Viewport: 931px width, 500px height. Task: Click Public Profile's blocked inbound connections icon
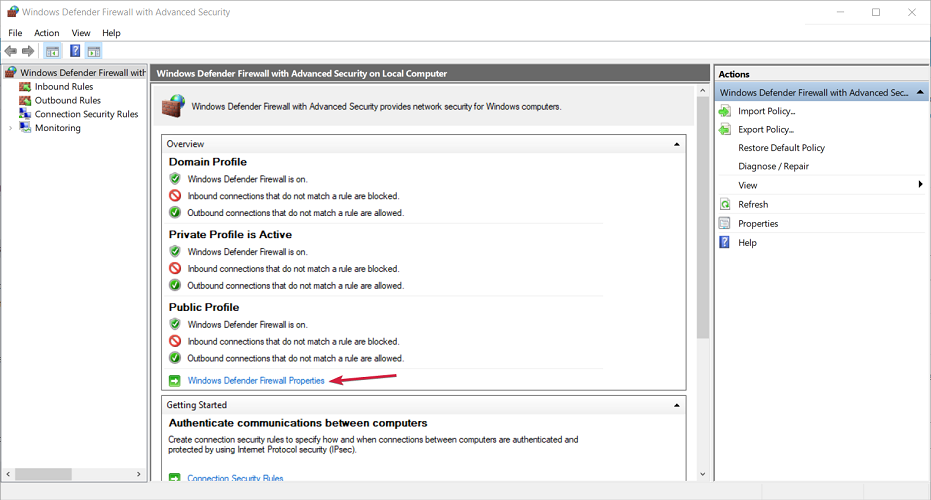[175, 341]
